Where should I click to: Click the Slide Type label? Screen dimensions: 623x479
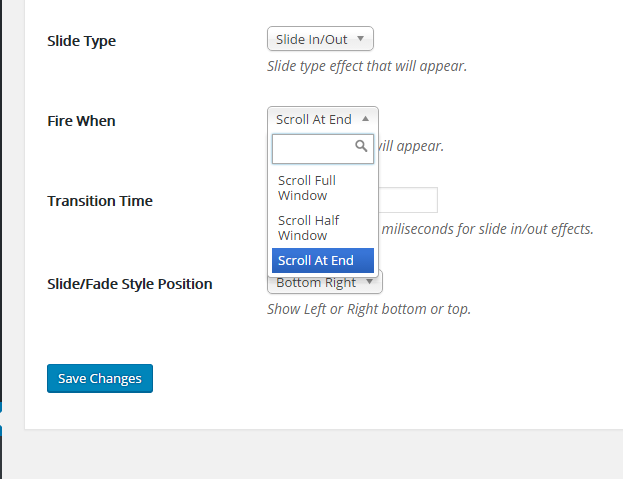(81, 41)
